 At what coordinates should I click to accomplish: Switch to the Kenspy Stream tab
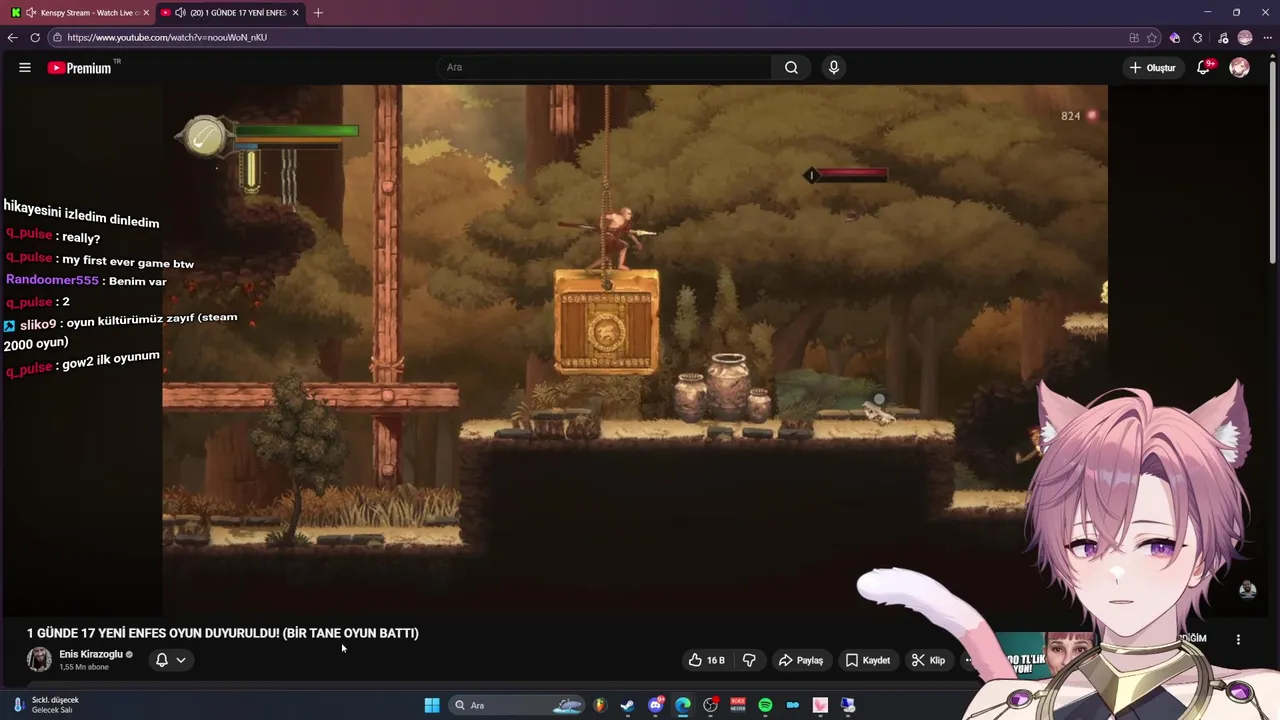pos(80,13)
